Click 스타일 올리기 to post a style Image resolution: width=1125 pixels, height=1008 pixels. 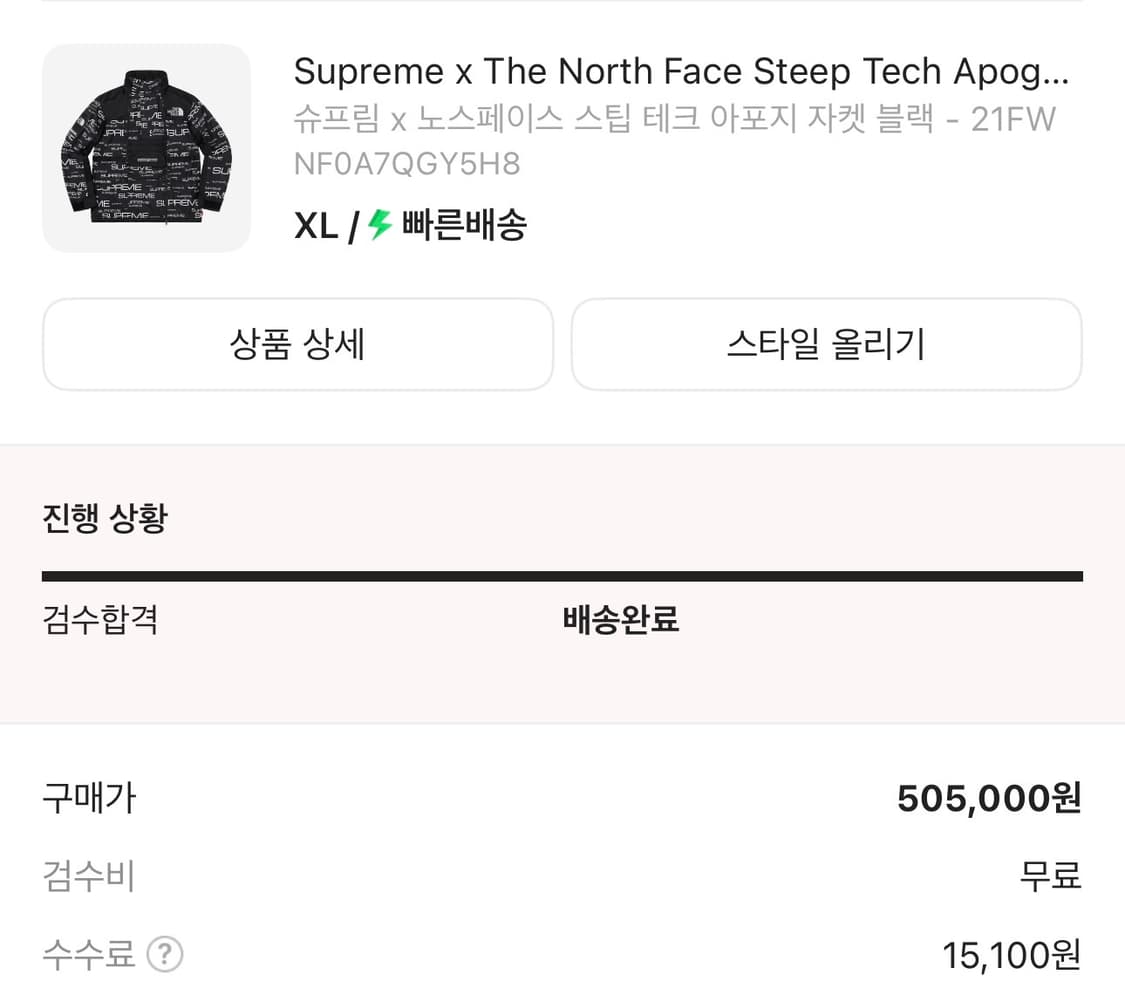click(x=826, y=344)
